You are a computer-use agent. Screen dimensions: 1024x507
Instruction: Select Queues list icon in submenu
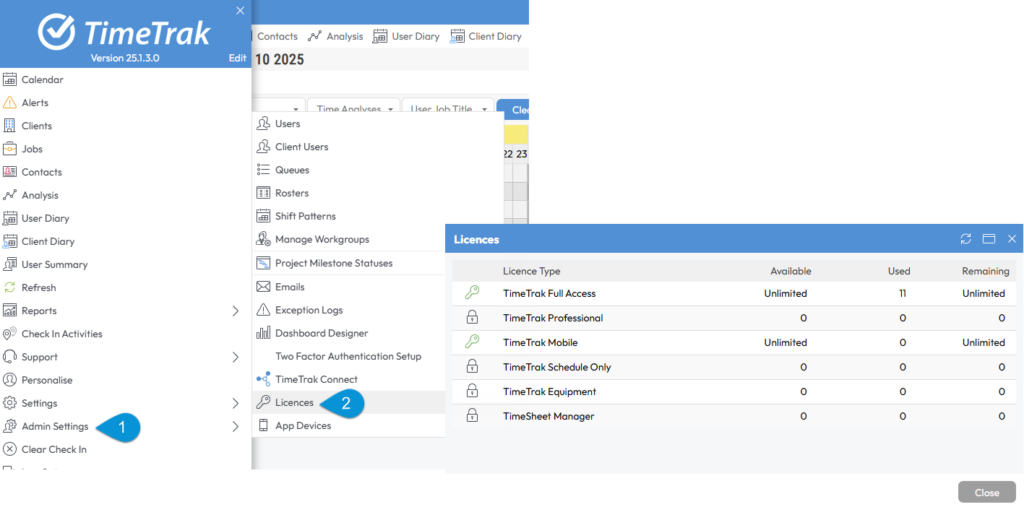pos(263,170)
